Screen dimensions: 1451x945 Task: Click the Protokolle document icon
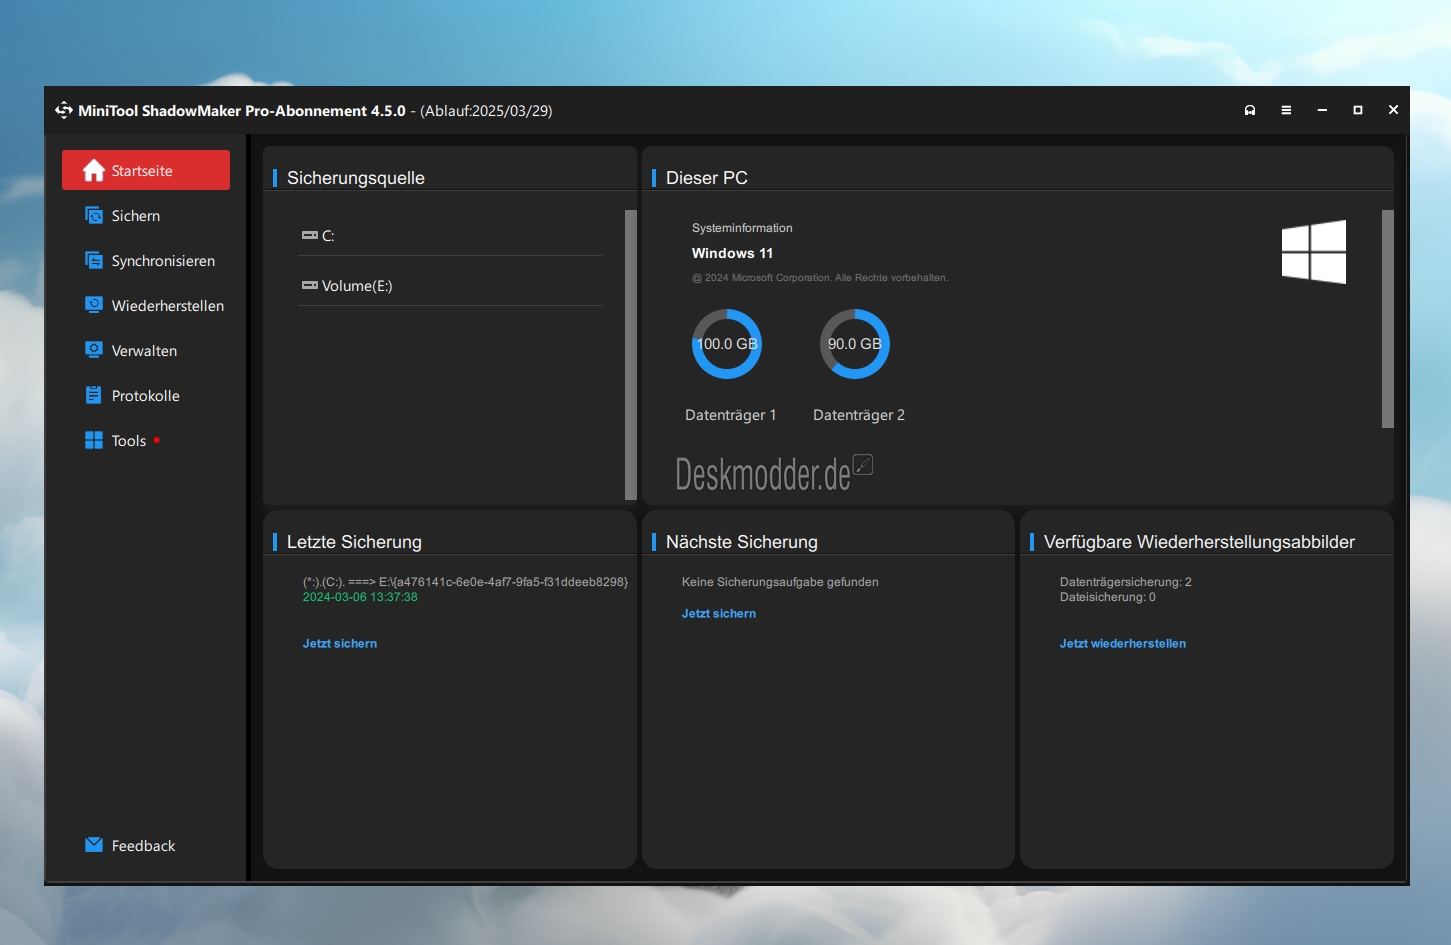tap(94, 395)
